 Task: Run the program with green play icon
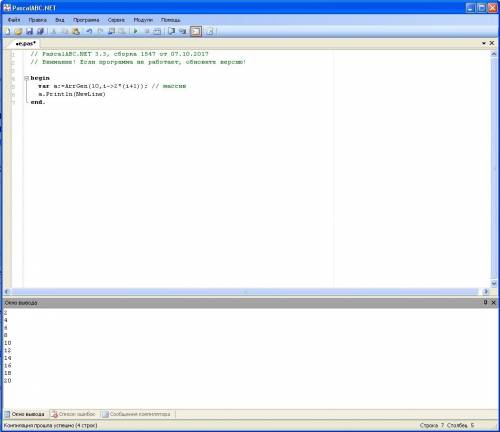[135, 31]
